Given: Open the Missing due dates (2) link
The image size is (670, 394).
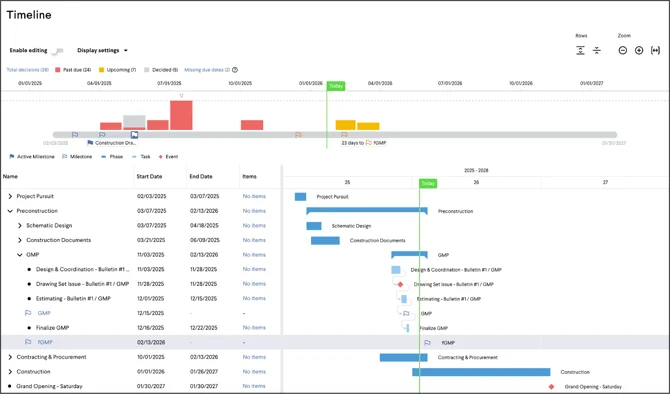Looking at the screenshot, I should pyautogui.click(x=207, y=70).
